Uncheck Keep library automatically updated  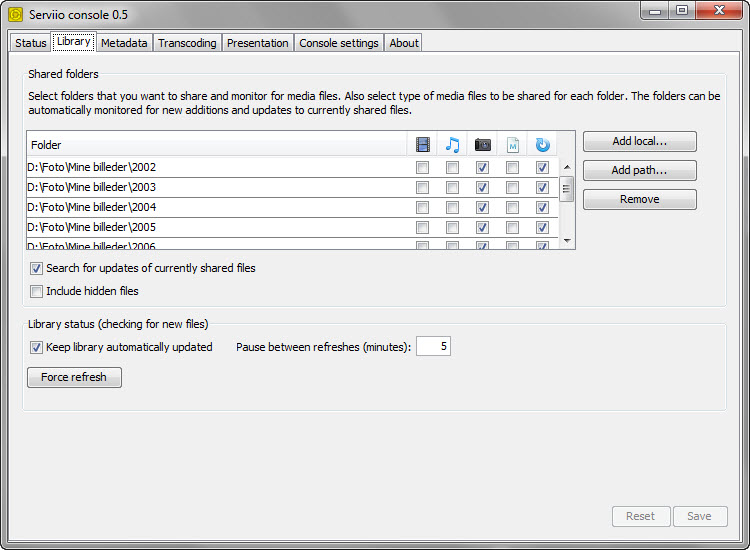click(37, 348)
